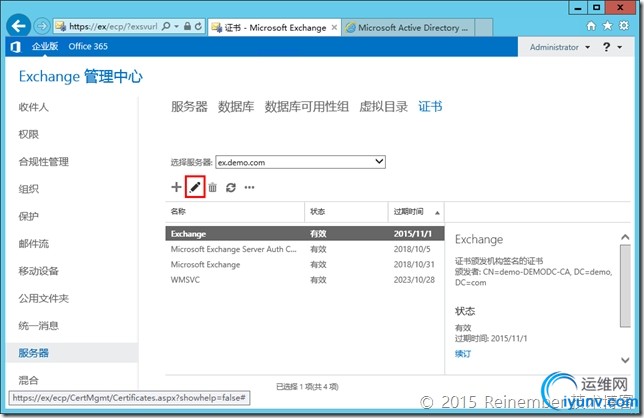
Task: Open the Favorites star icon
Action: pos(607,26)
